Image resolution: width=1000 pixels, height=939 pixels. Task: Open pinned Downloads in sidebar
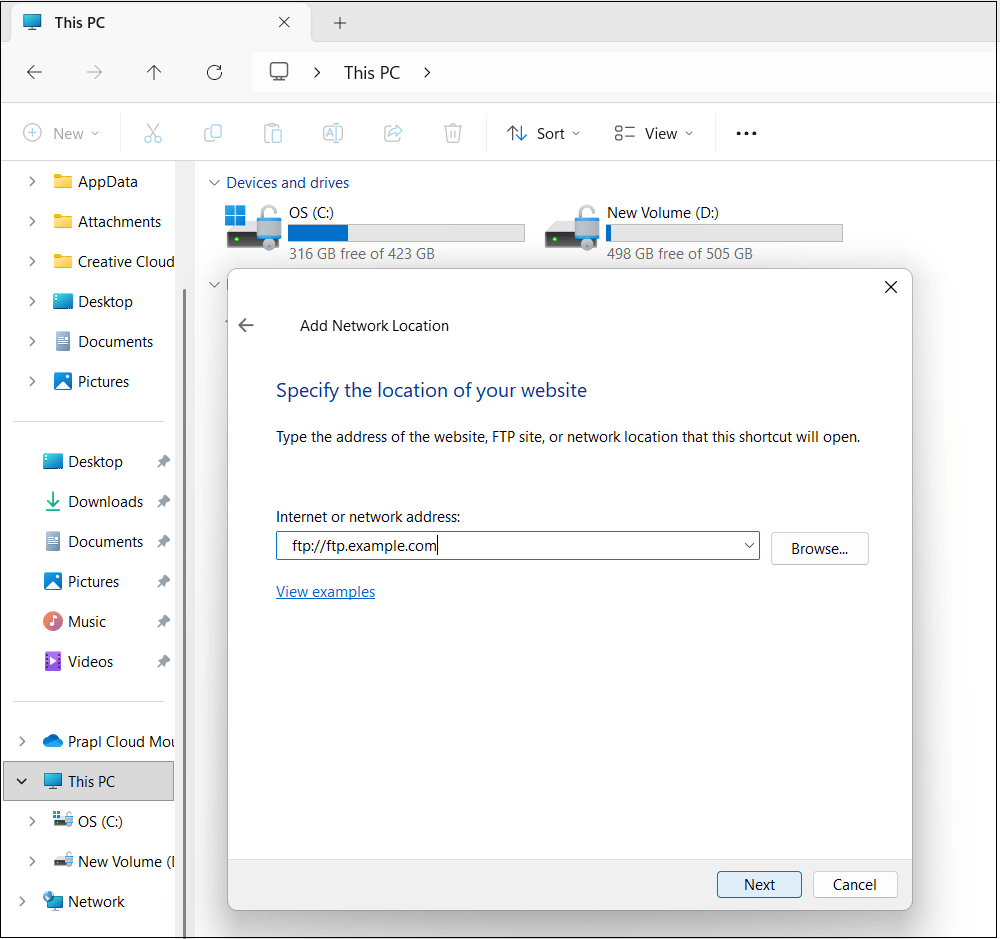click(x=105, y=502)
